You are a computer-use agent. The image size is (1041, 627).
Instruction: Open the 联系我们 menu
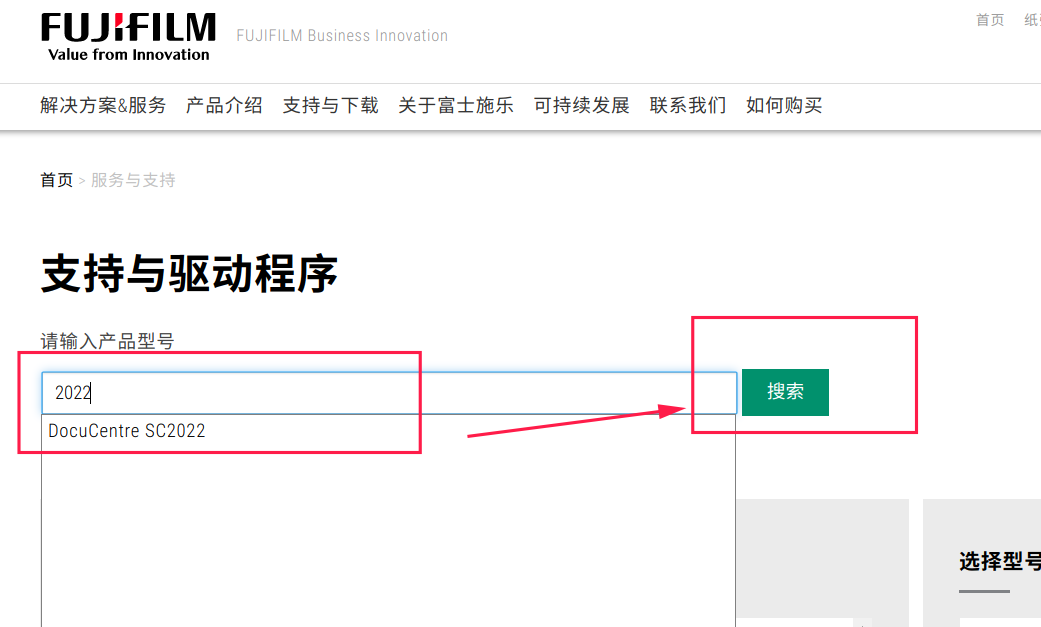click(x=688, y=105)
